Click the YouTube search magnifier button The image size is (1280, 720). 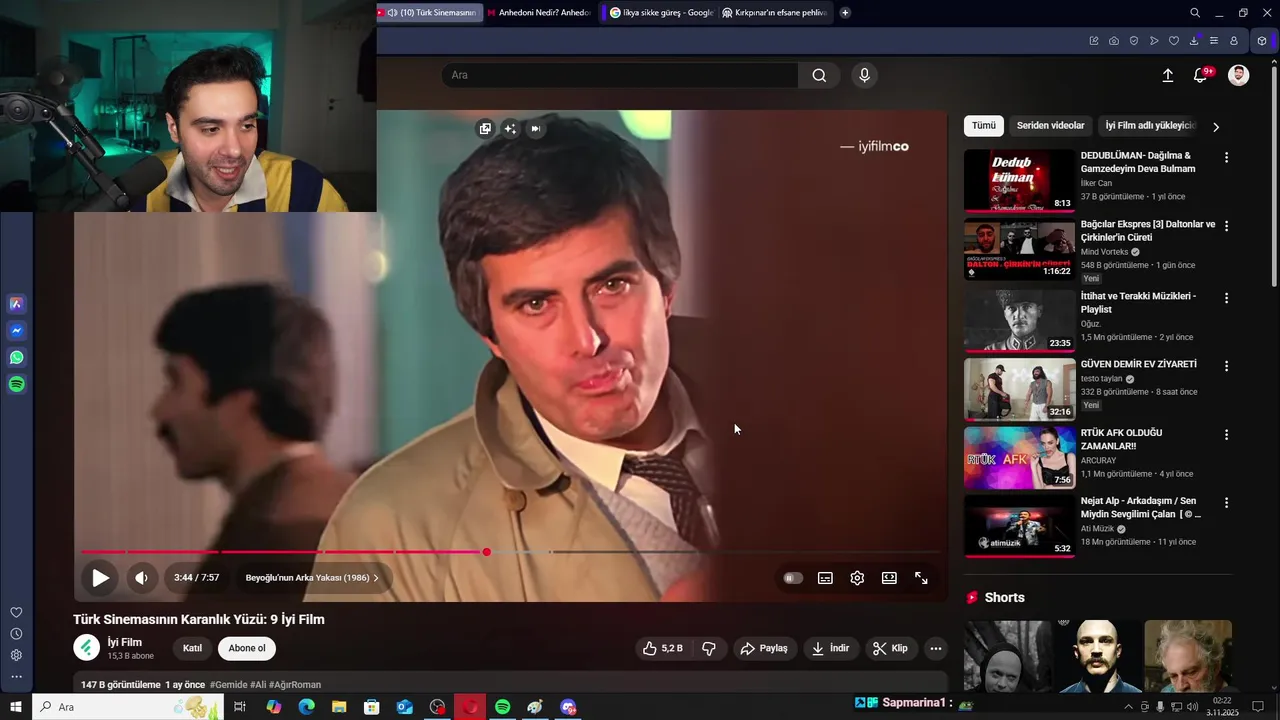tap(819, 75)
